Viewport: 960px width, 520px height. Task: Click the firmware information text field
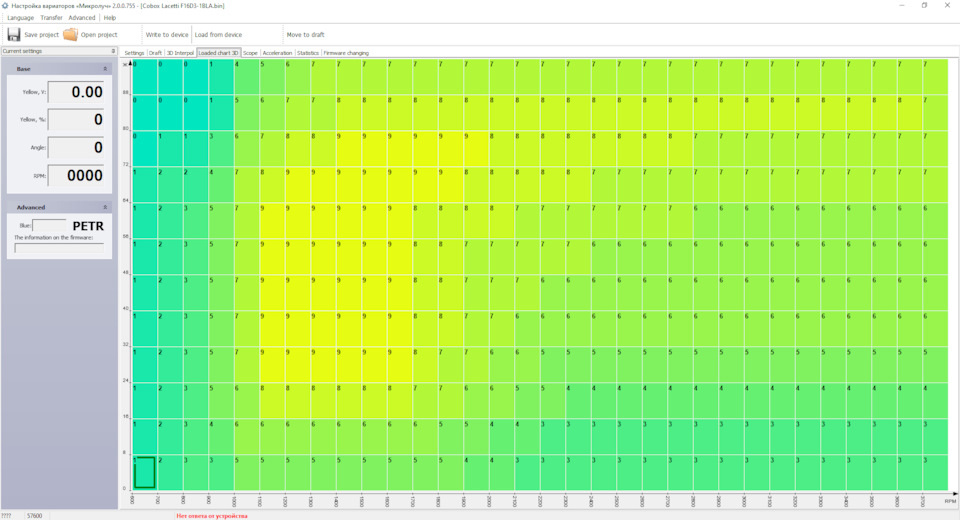58,248
